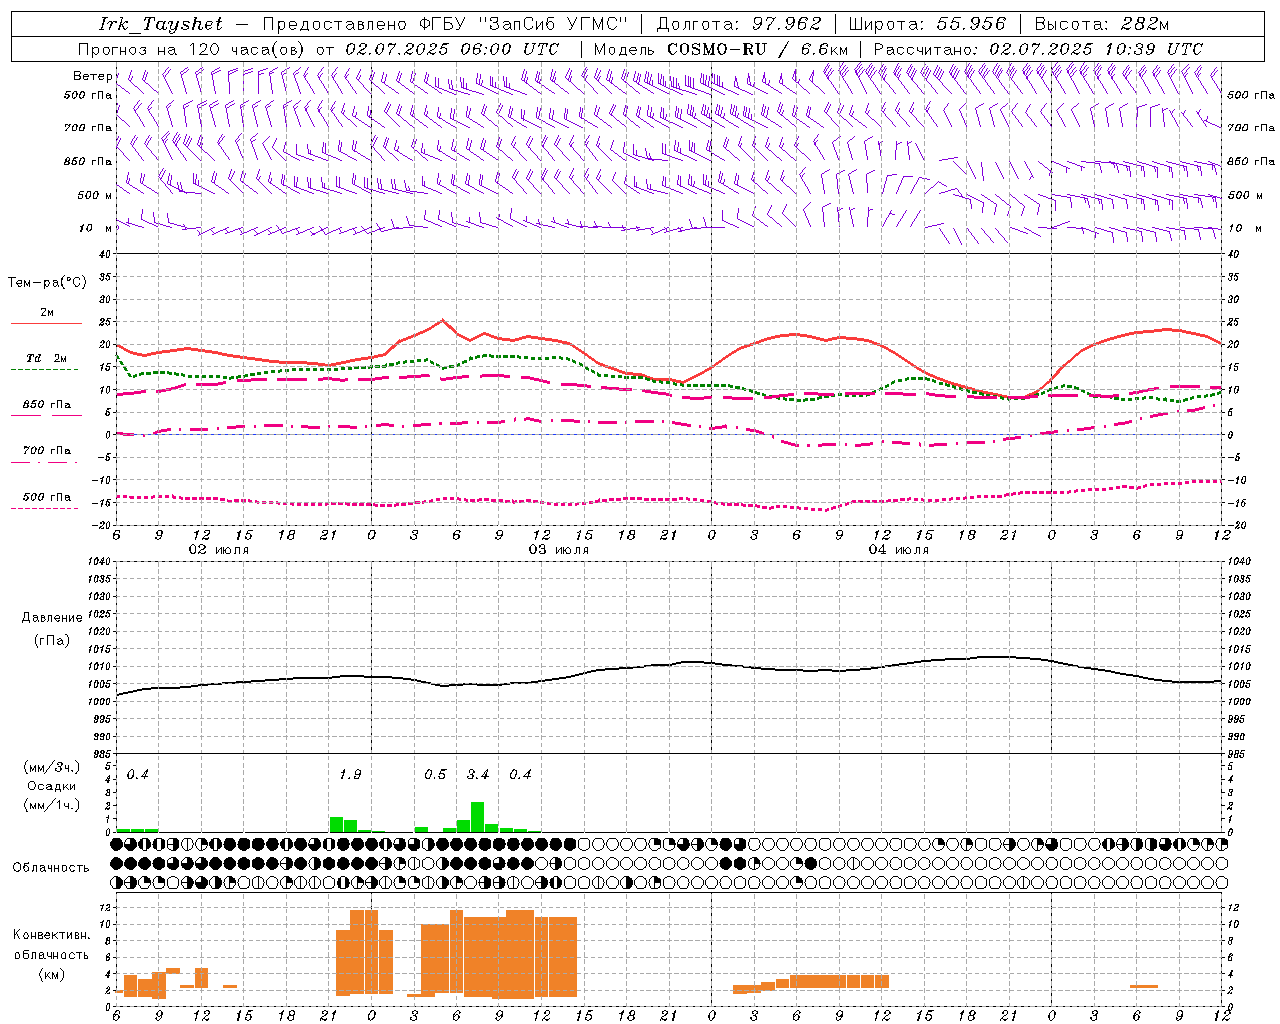Image resolution: width=1280 pixels, height=1024 pixels.
Task: Click the Осадки precipitation label
Action: tap(52, 786)
